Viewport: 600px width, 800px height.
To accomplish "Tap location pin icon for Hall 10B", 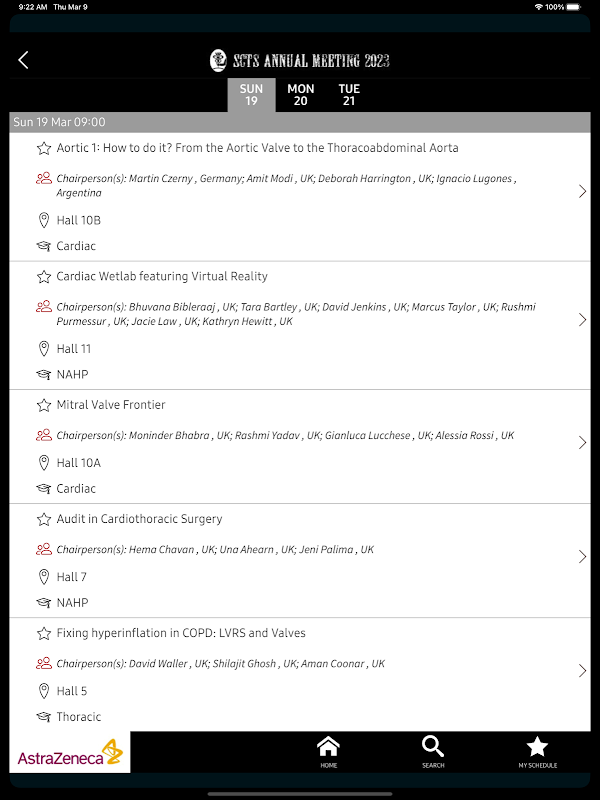I will (x=44, y=220).
